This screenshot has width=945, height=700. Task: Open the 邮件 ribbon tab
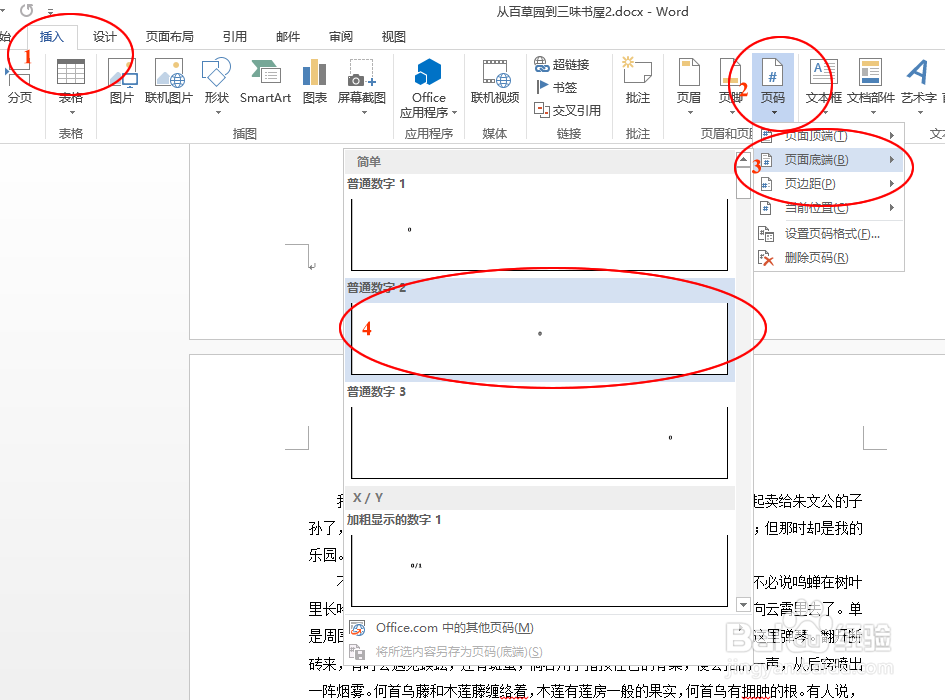[x=287, y=36]
